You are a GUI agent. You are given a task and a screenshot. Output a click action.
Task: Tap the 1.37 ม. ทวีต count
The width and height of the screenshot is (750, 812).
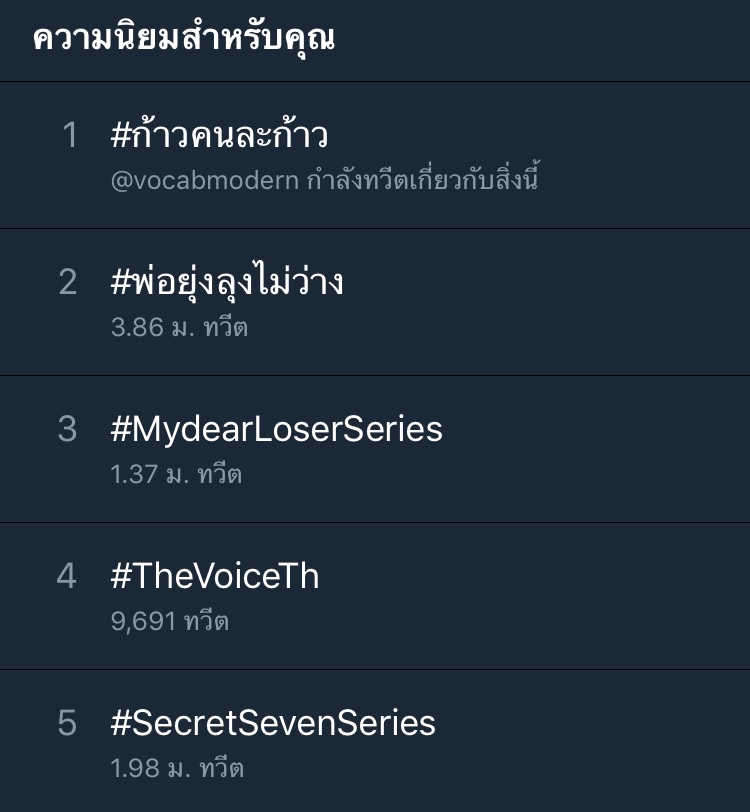point(176,474)
